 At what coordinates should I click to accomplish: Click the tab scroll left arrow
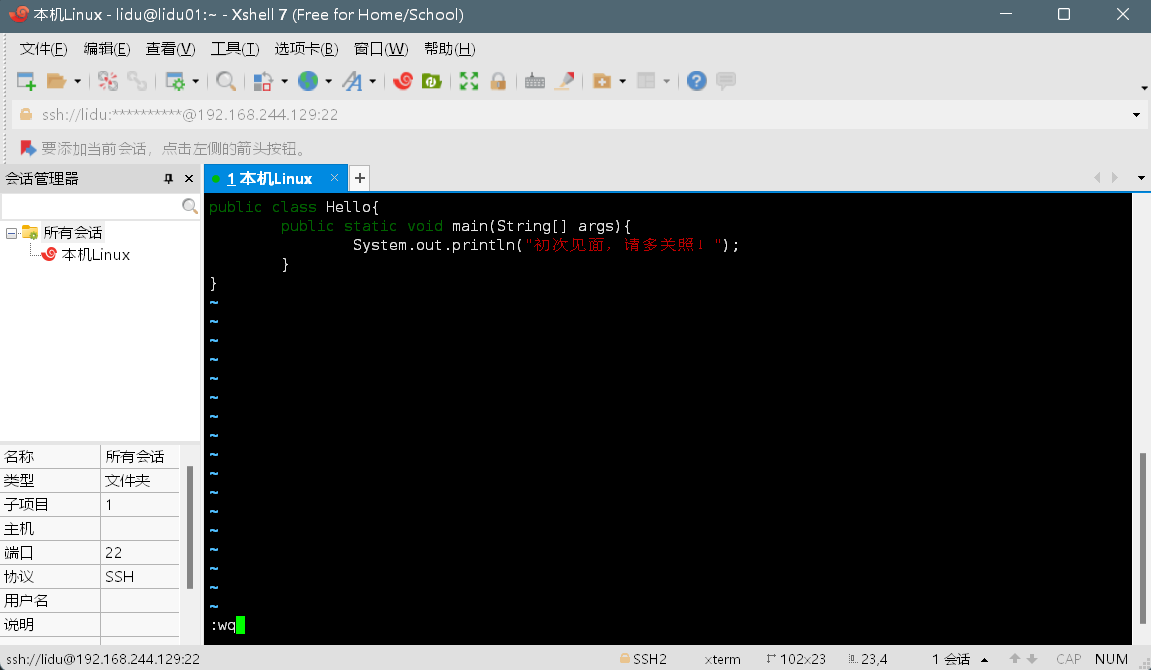pos(1097,178)
